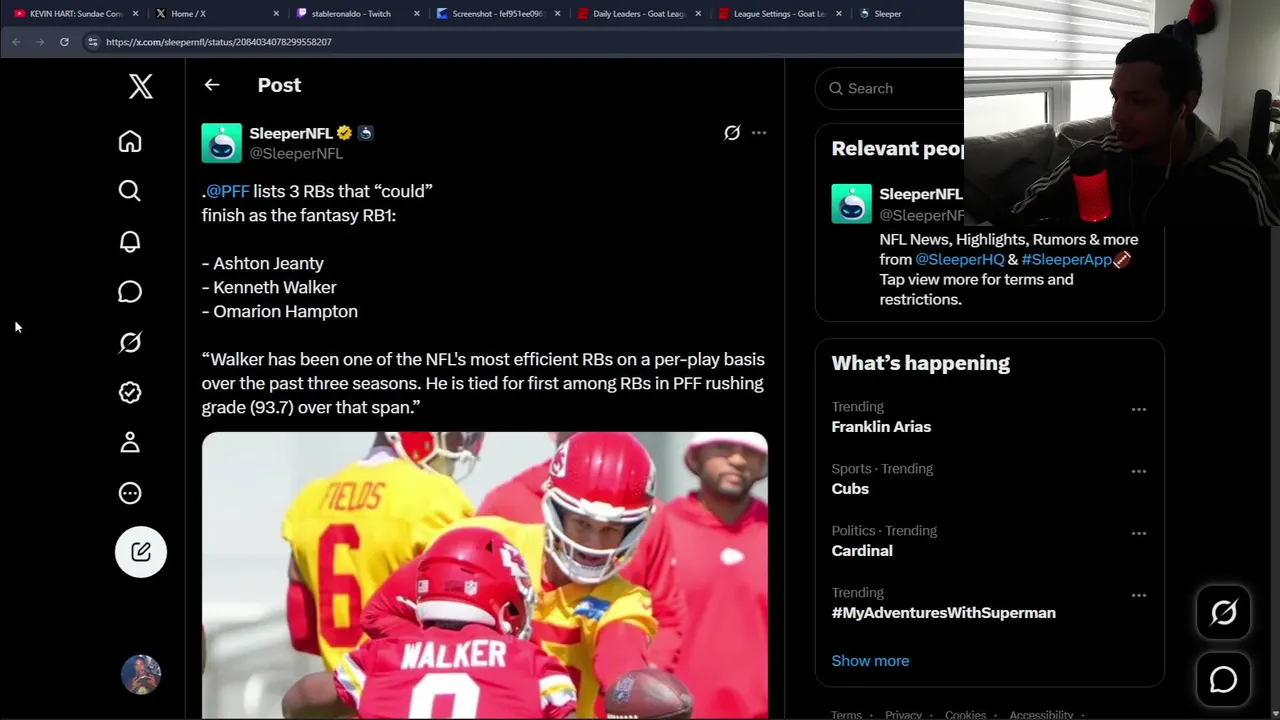Click Show more under What's happening
The height and width of the screenshot is (720, 1280).
coord(870,661)
